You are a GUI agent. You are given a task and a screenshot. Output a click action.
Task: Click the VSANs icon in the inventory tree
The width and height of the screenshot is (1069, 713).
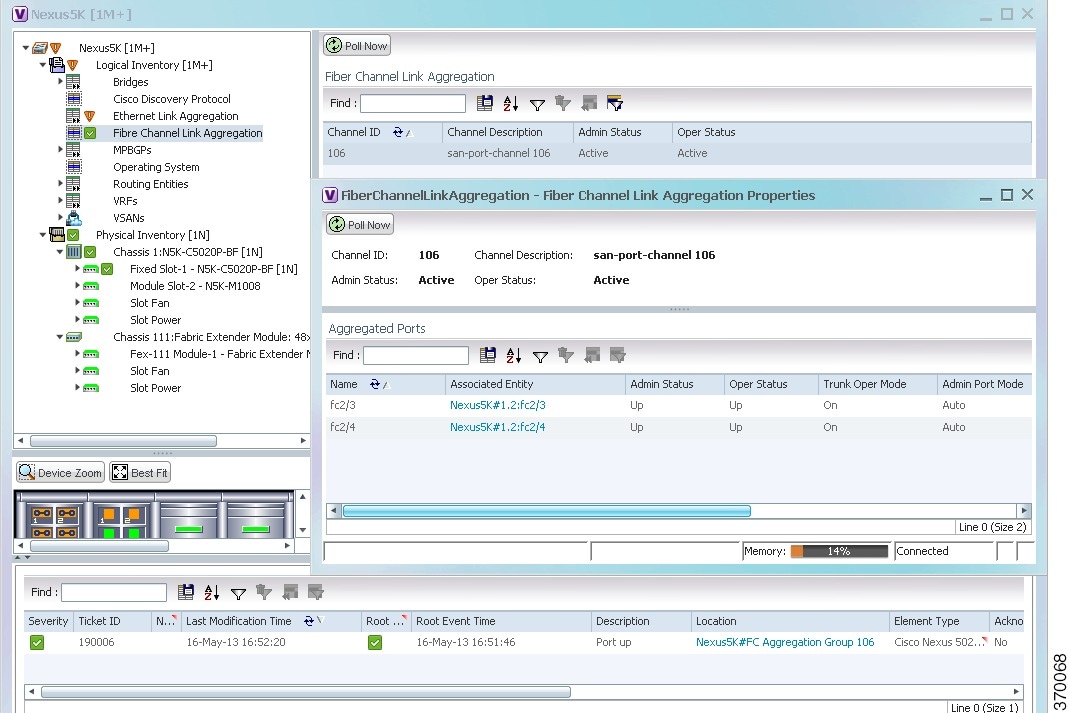coord(74,218)
